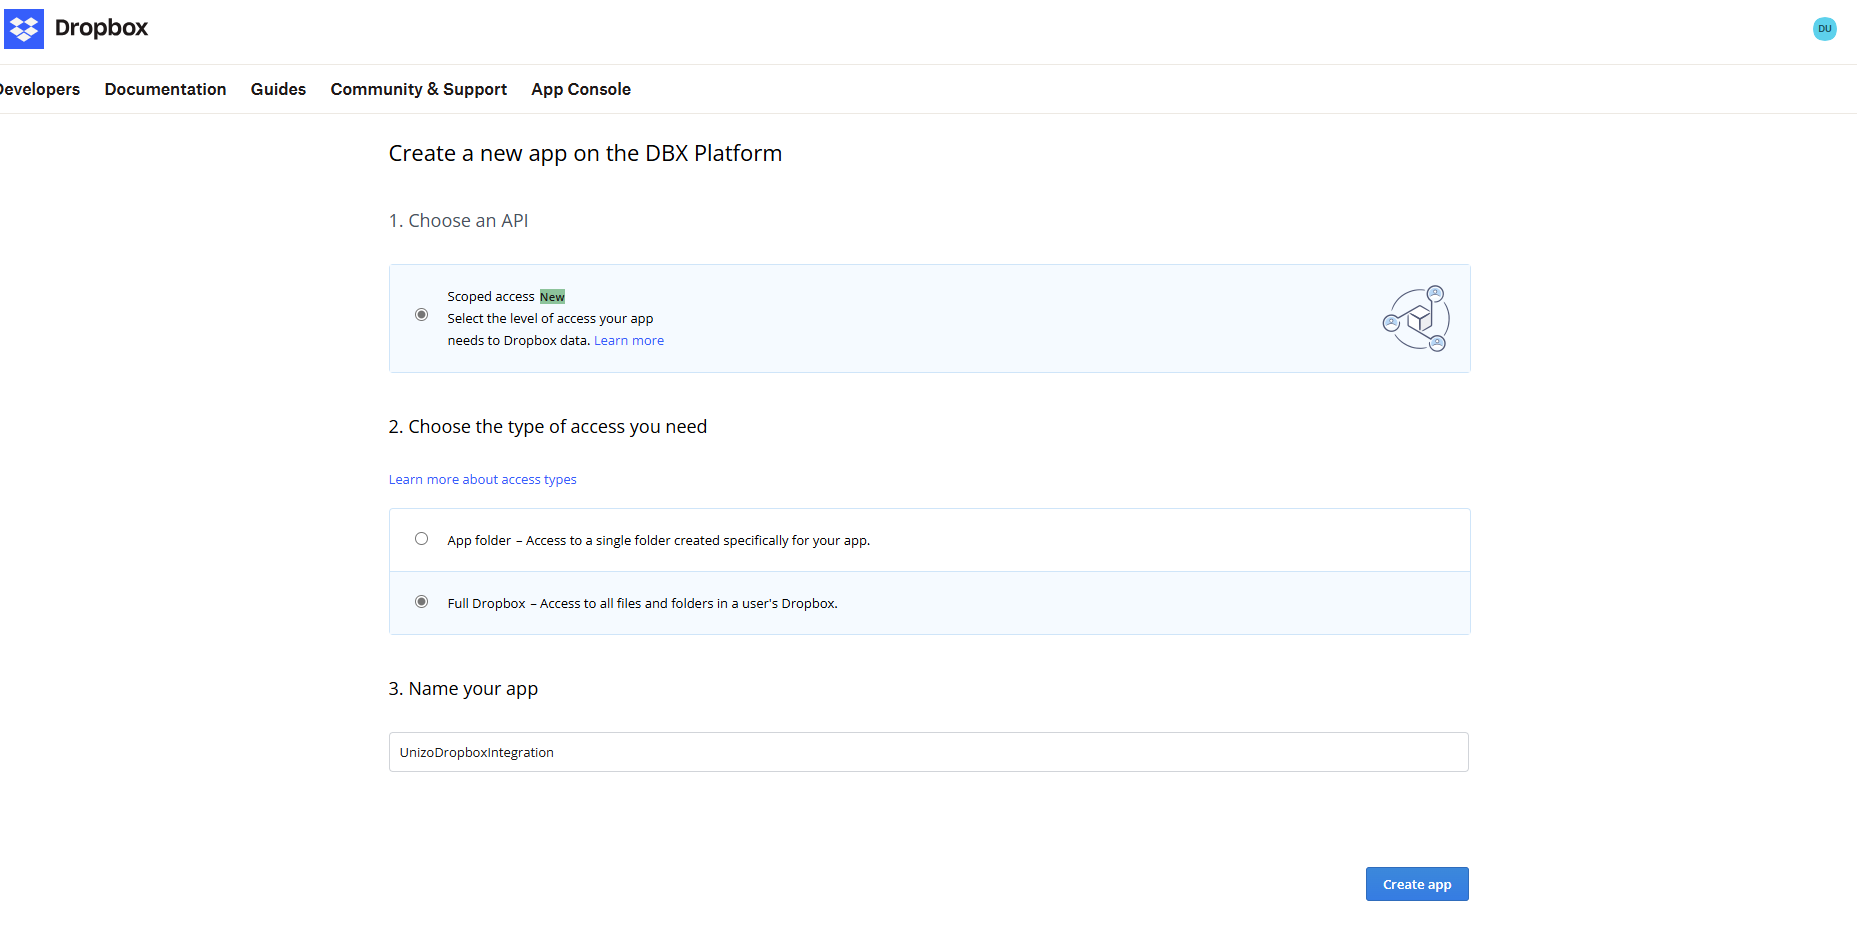Click the New badge next to Scoped access
The width and height of the screenshot is (1857, 928).
click(552, 296)
